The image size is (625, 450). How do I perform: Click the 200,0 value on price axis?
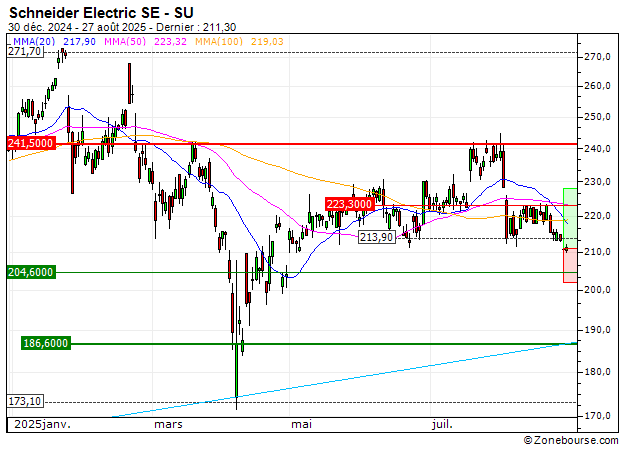click(x=597, y=290)
